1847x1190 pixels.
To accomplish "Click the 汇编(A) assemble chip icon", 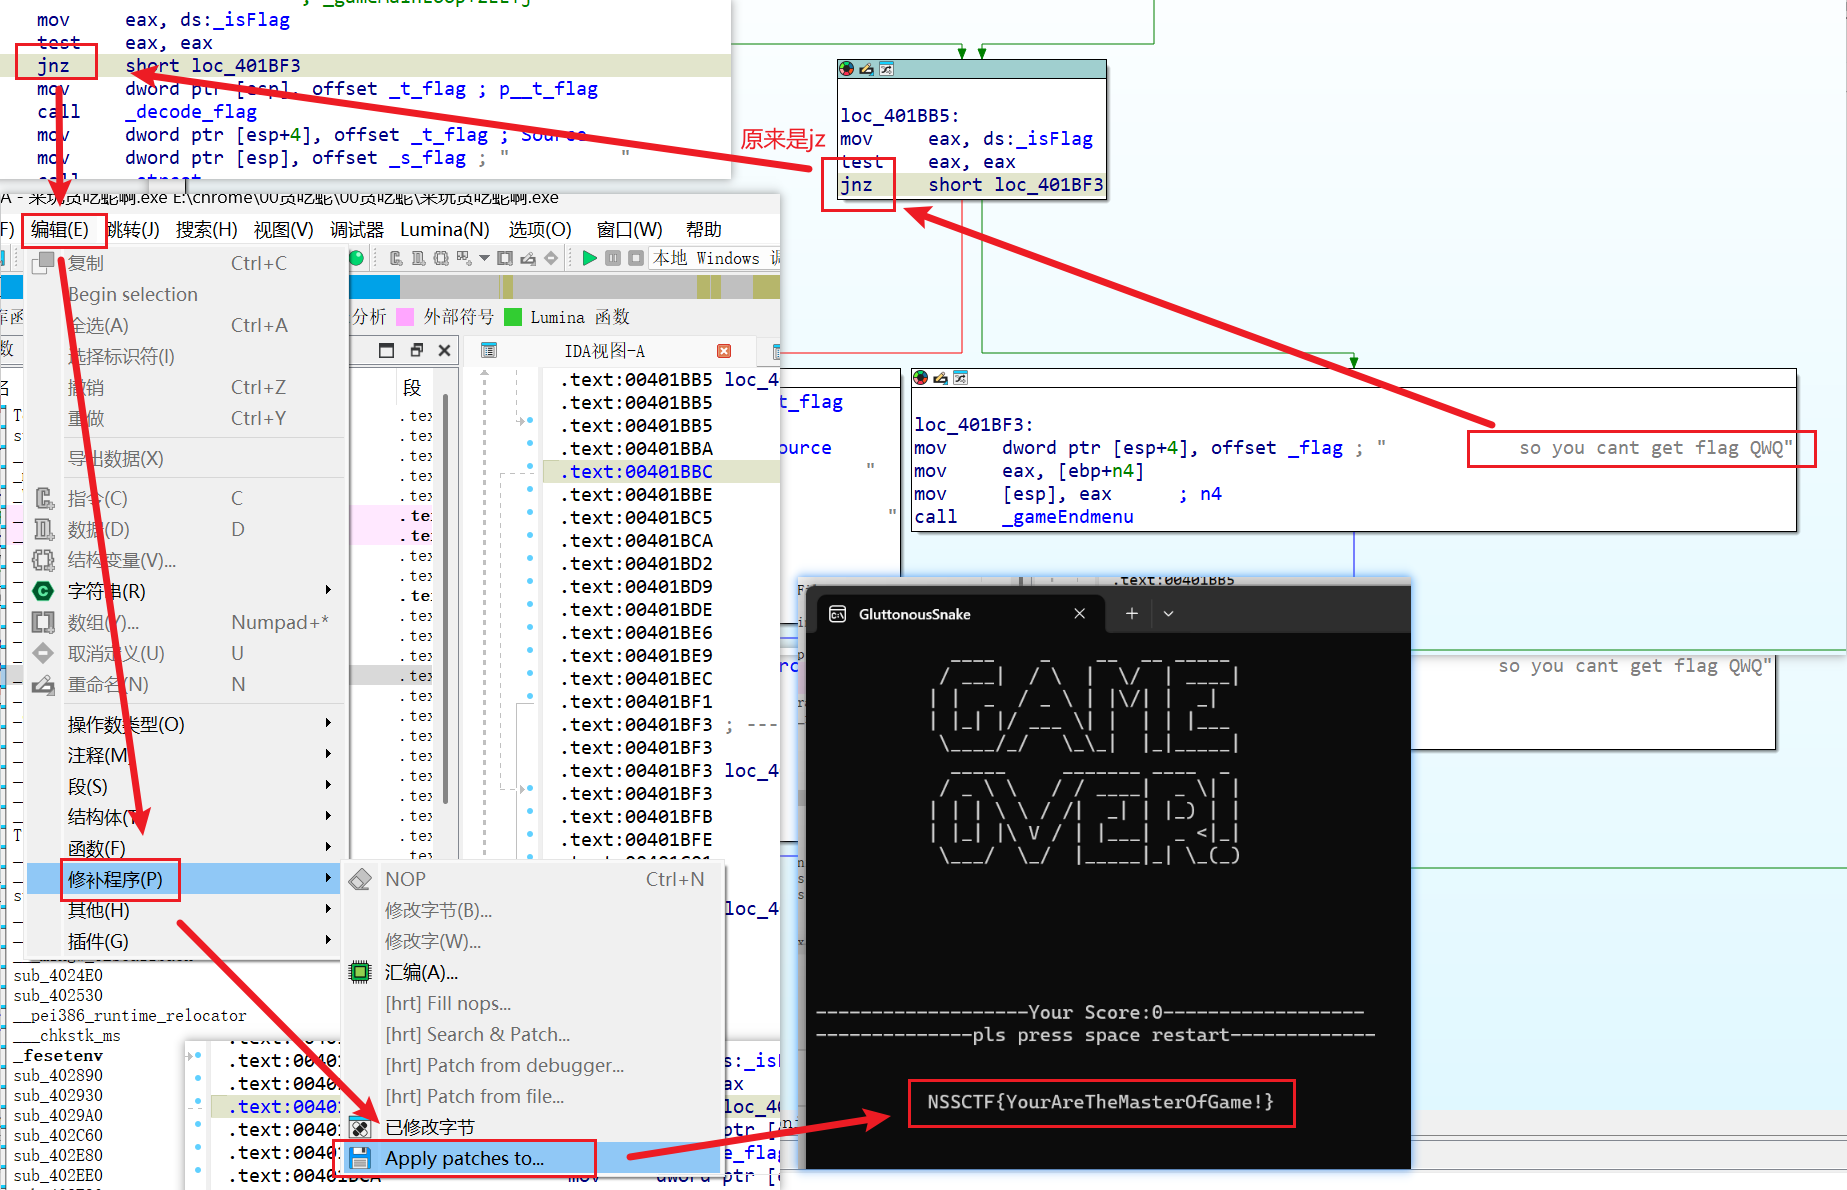I will [x=360, y=972].
